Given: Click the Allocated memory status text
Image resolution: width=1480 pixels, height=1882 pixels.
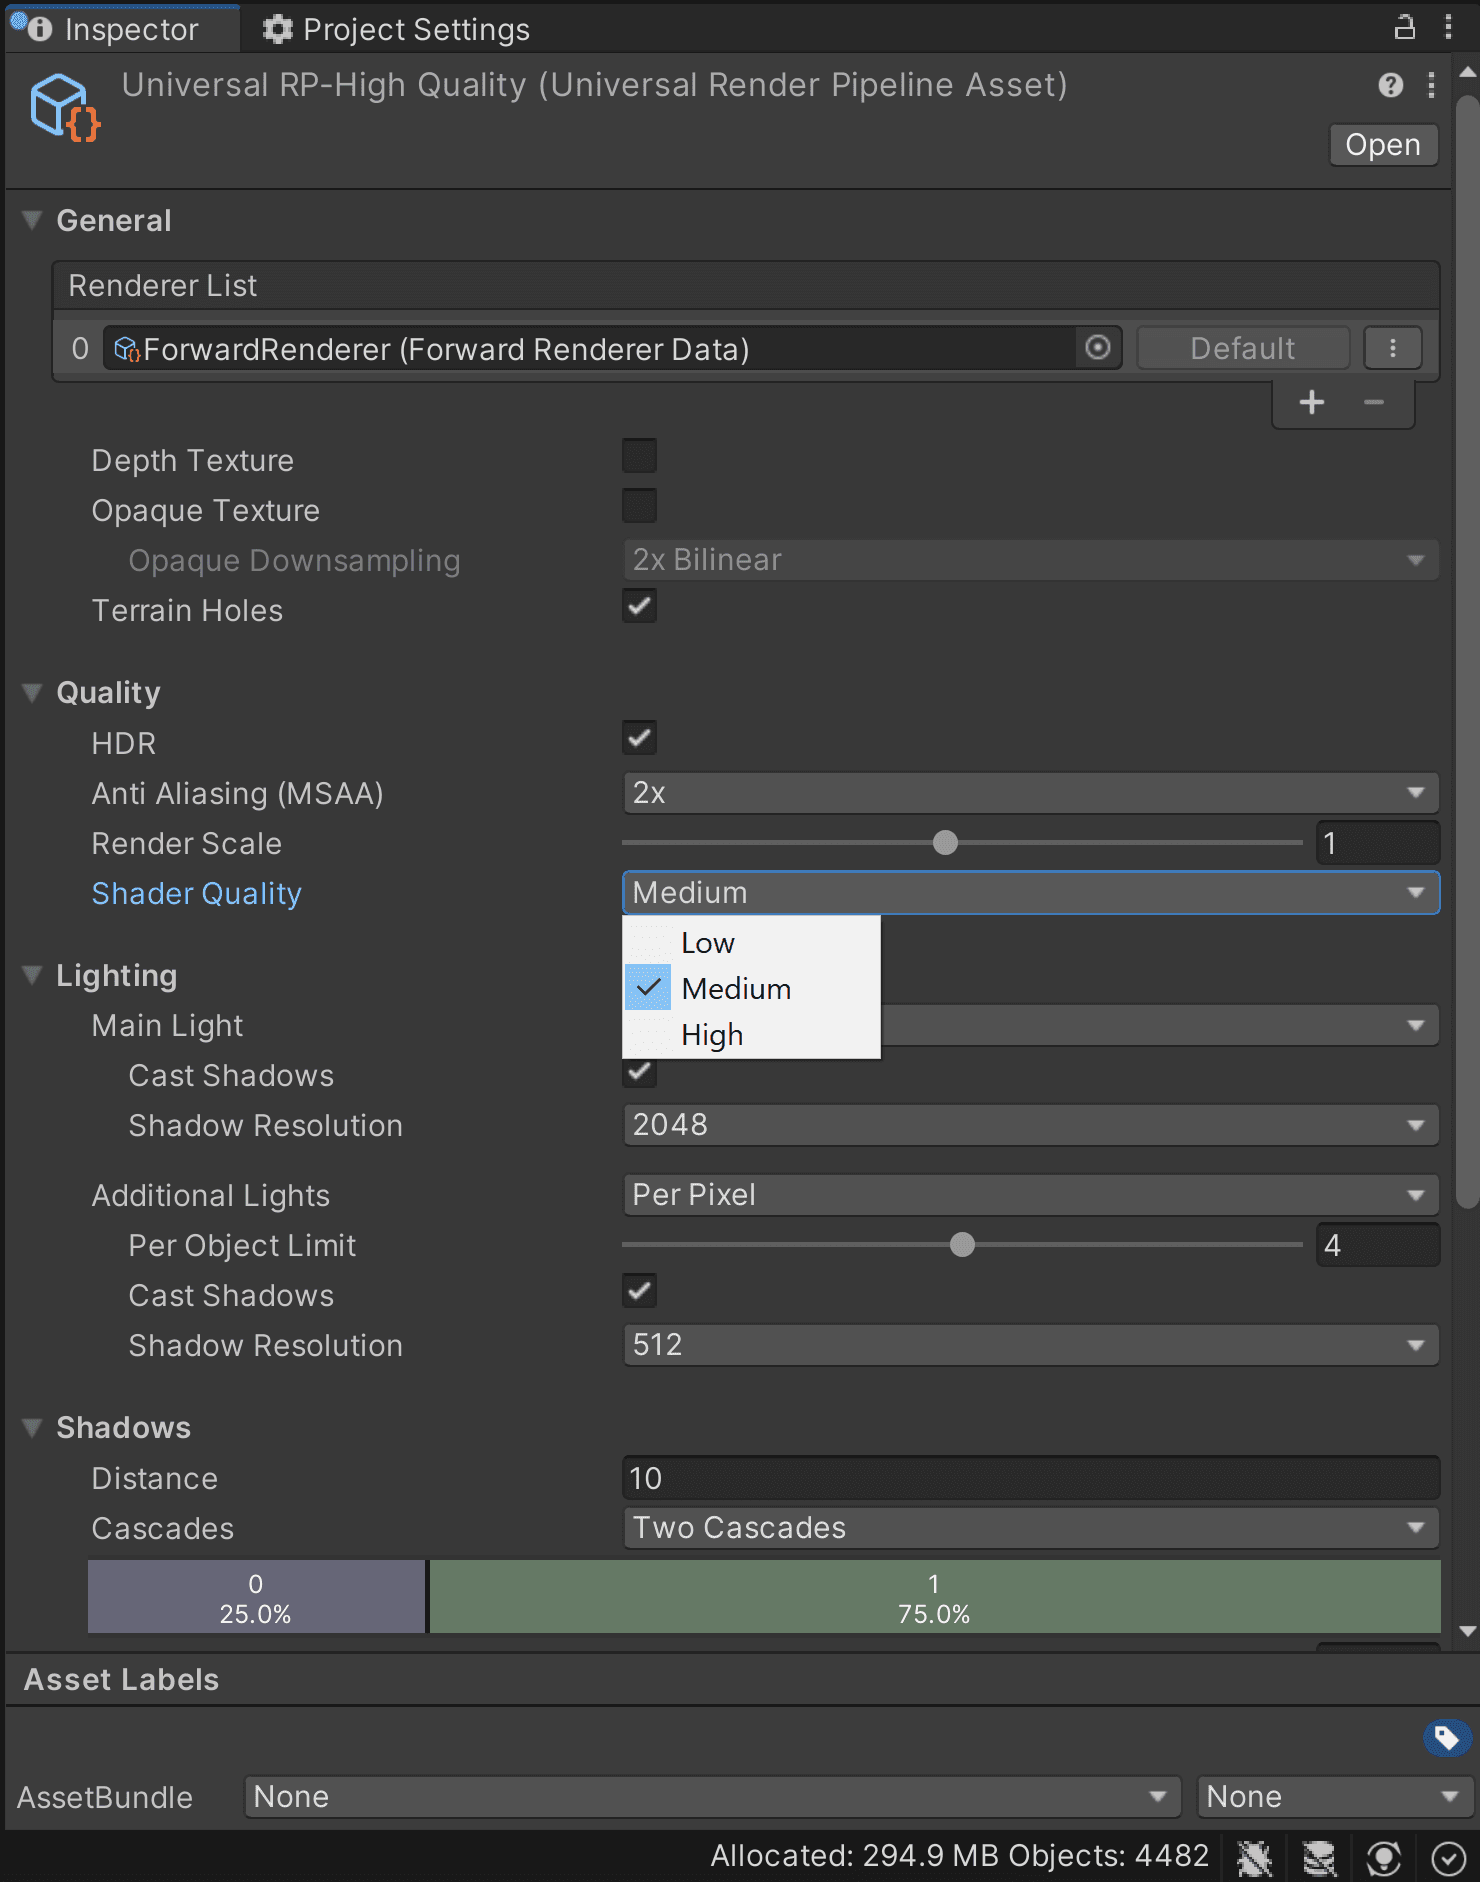Looking at the screenshot, I should (x=959, y=1856).
